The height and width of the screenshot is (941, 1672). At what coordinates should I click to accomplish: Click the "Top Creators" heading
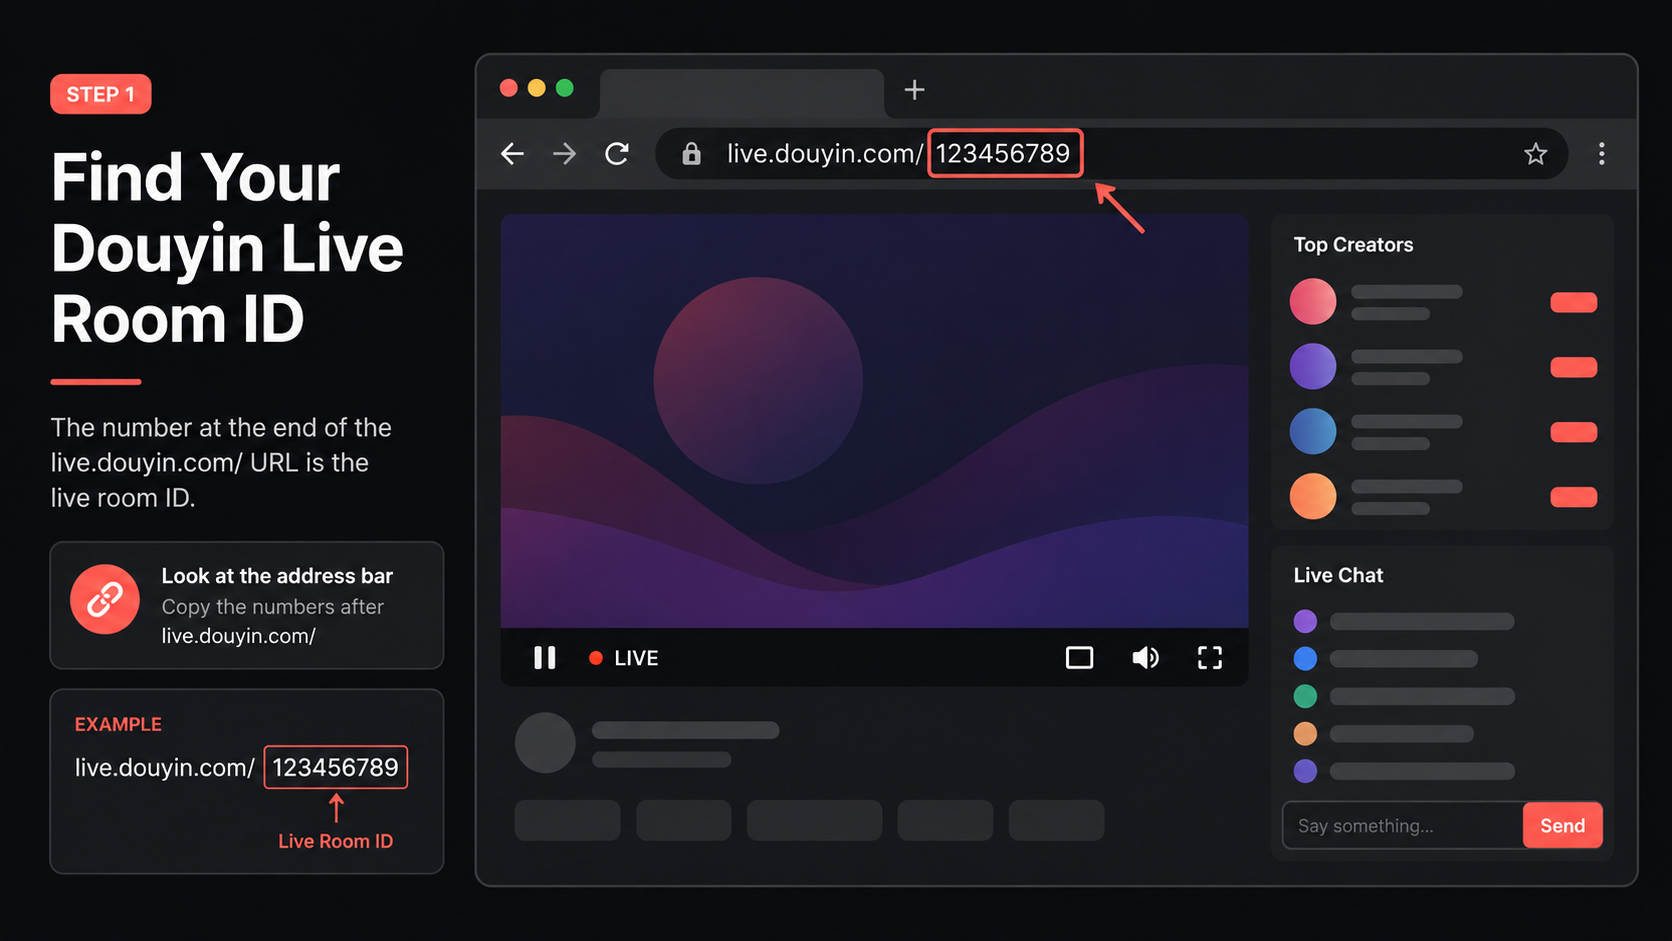(x=1353, y=245)
